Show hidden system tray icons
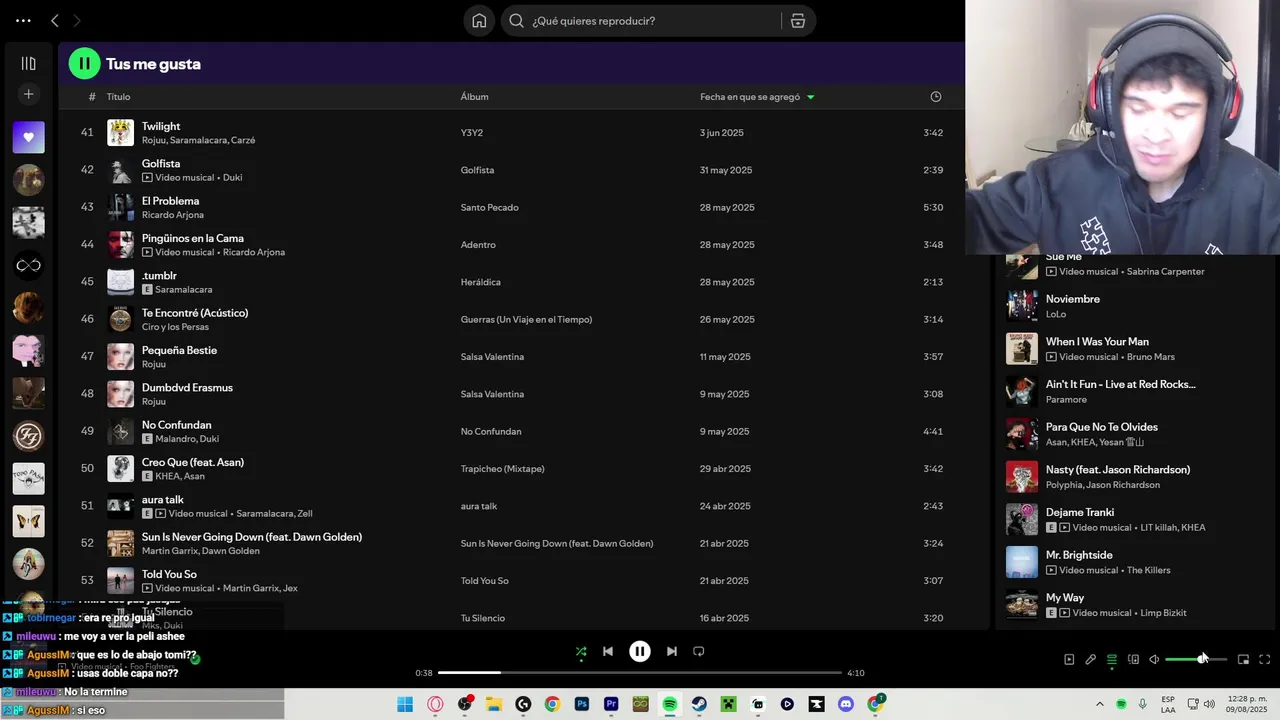This screenshot has height=720, width=1280. coord(1100,704)
